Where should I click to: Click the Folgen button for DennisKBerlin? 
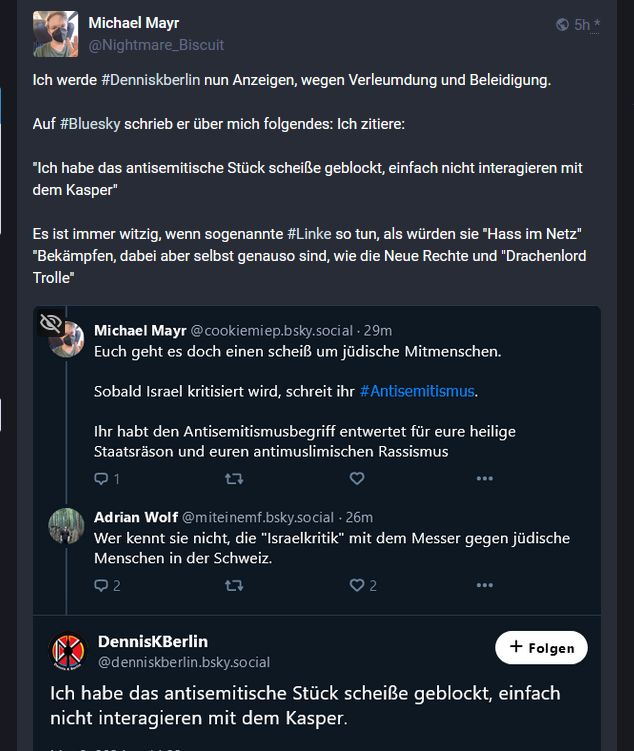tap(541, 647)
